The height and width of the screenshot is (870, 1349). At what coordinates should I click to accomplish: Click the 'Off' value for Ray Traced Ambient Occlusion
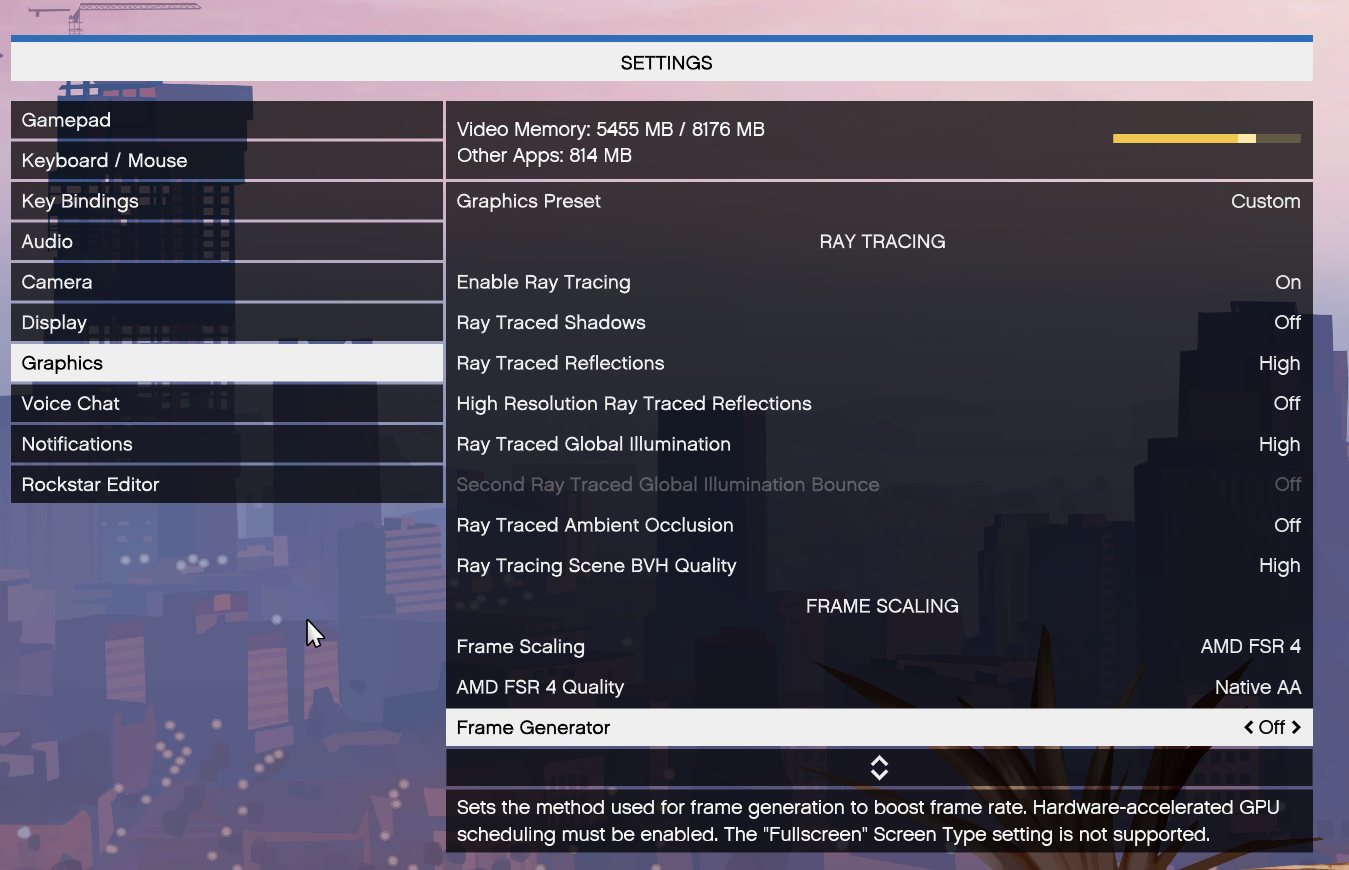pyautogui.click(x=1288, y=525)
